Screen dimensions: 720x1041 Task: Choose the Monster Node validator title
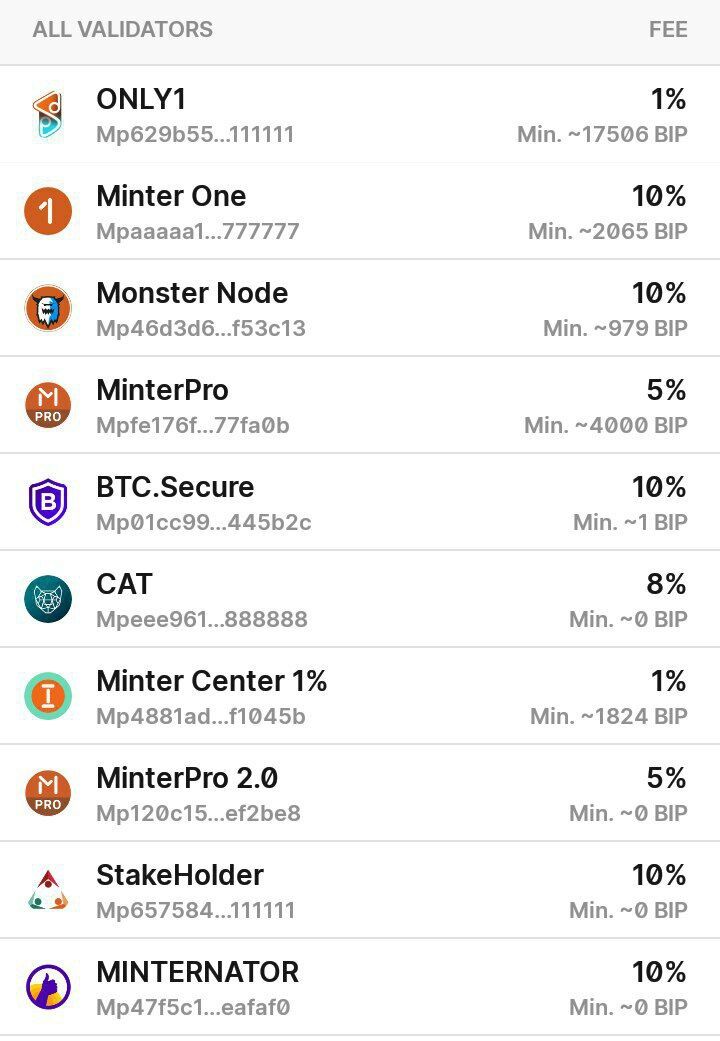(x=192, y=293)
